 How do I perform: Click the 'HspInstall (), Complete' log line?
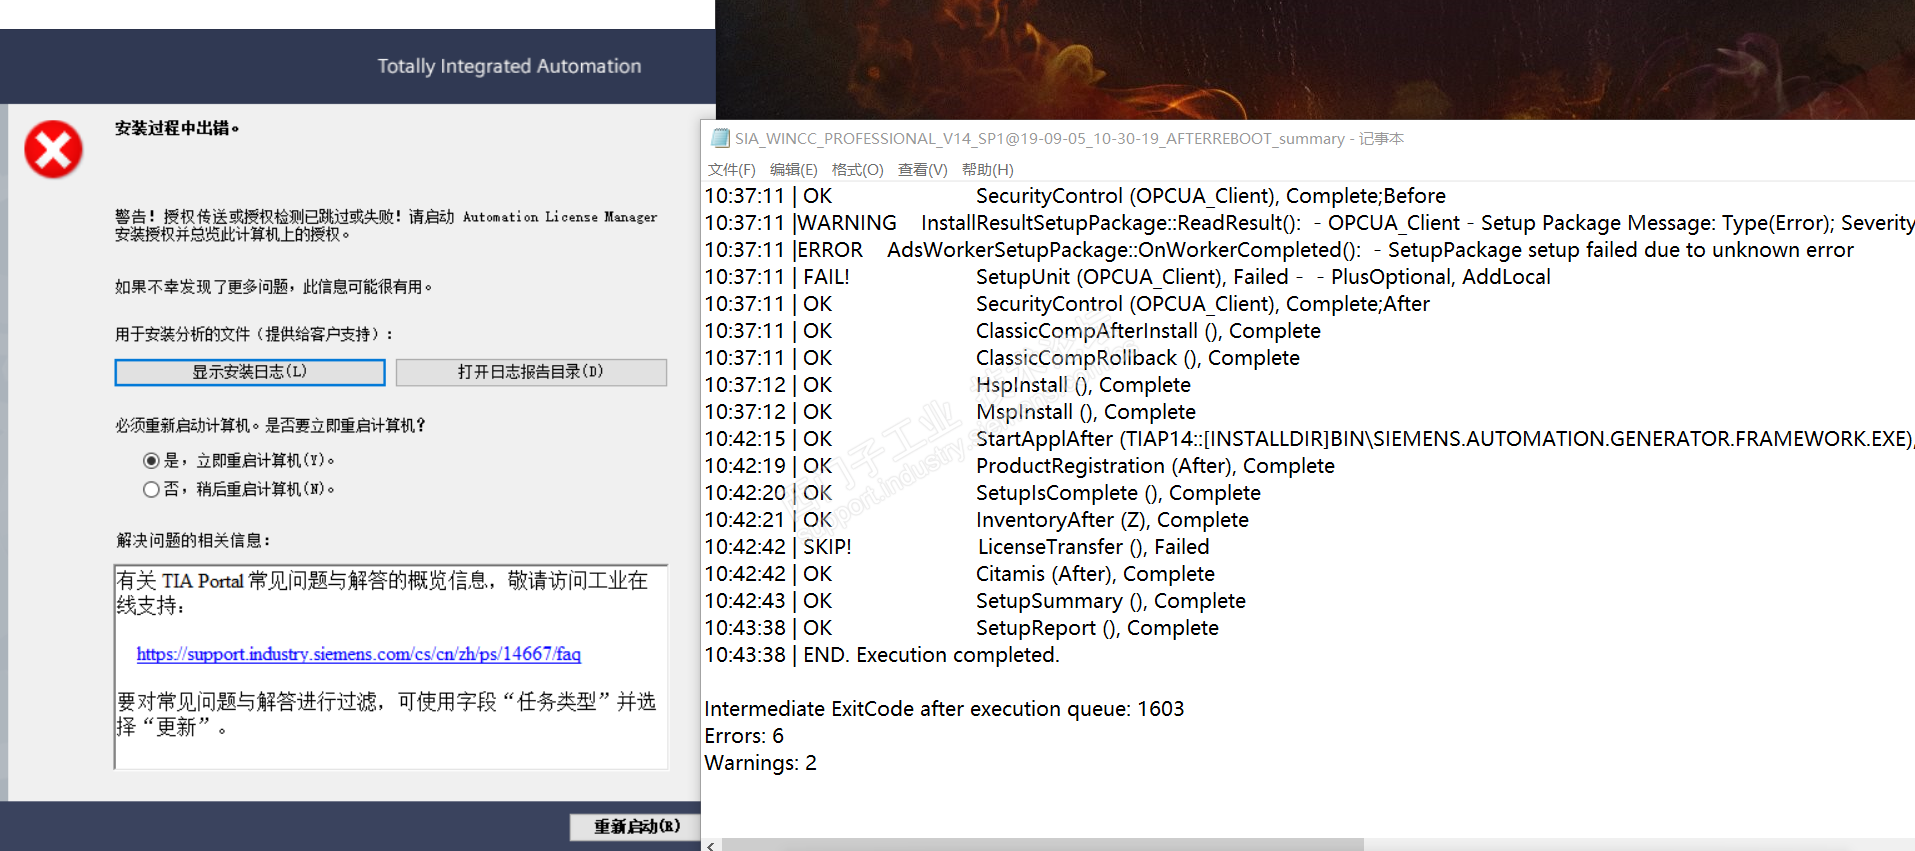948,385
